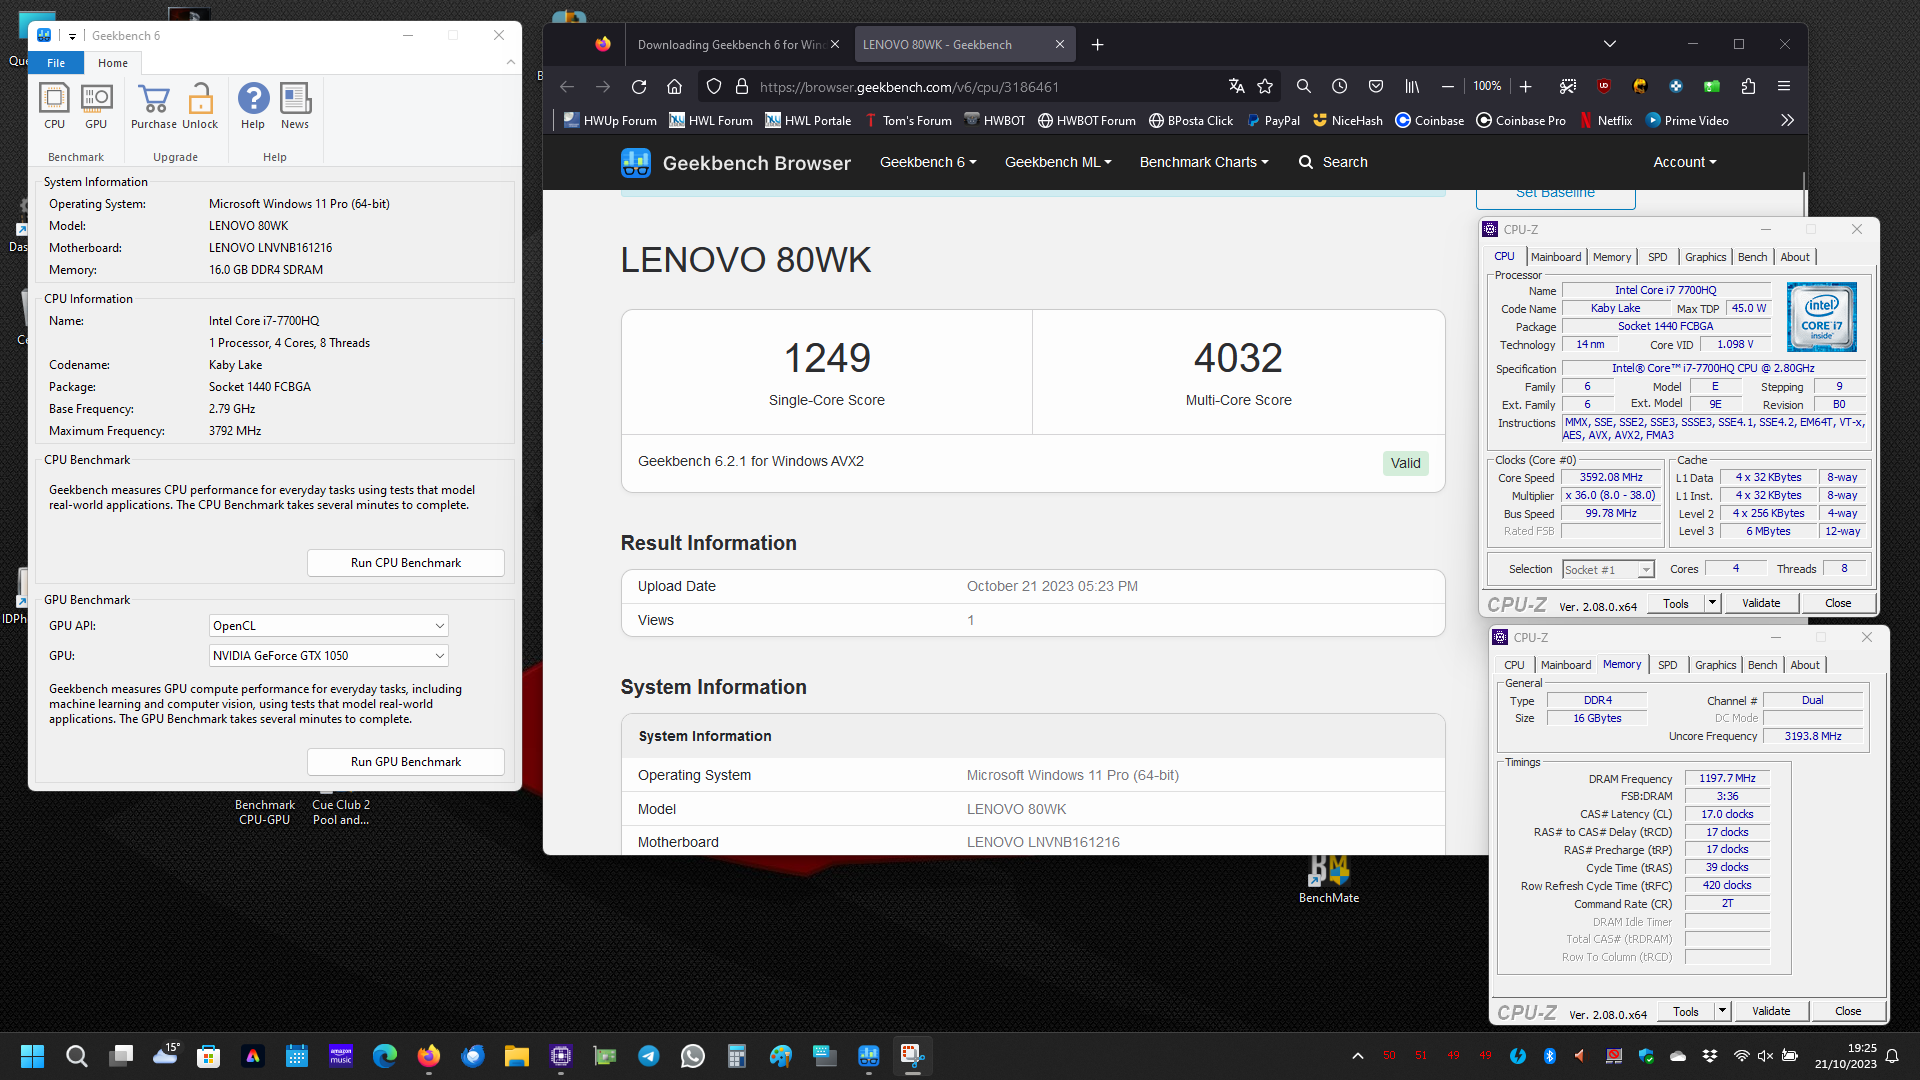Viewport: 1920px width, 1080px height.
Task: Click Run CPU Benchmark button
Action: click(x=406, y=563)
